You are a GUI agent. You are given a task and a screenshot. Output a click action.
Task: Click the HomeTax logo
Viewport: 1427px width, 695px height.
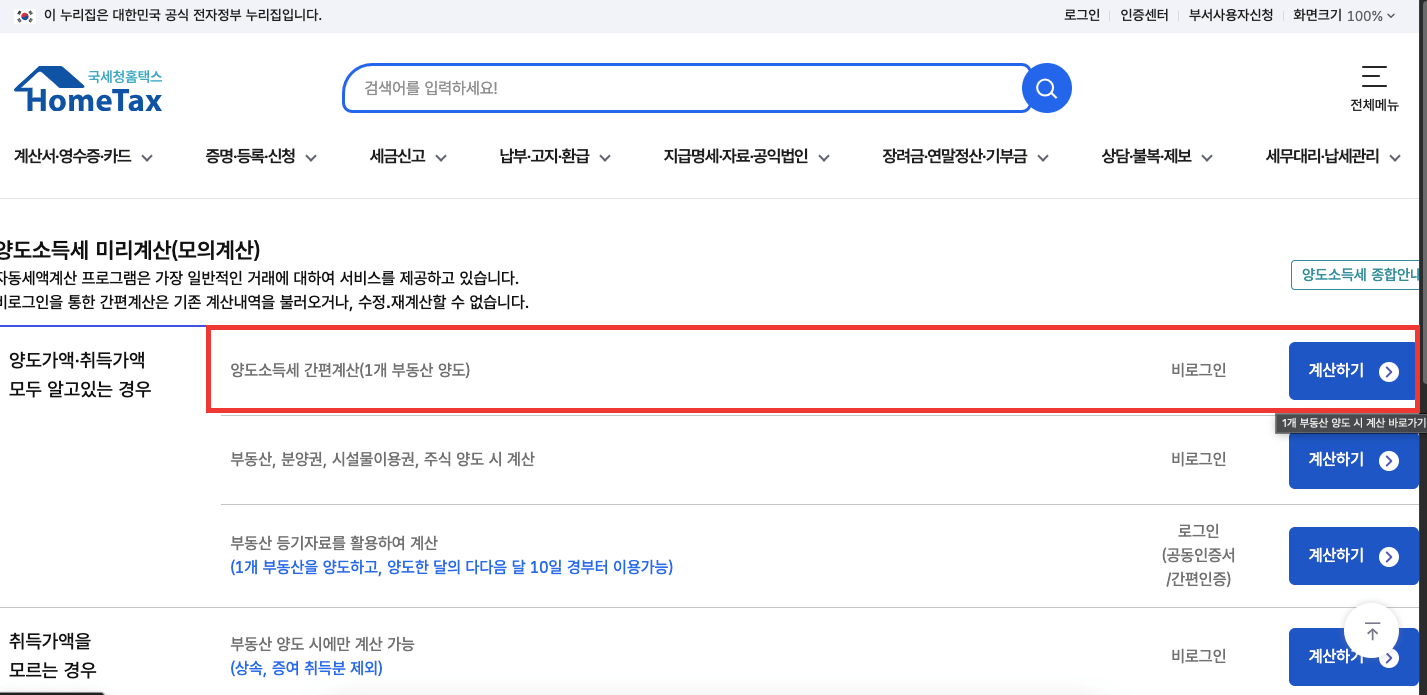(x=87, y=88)
